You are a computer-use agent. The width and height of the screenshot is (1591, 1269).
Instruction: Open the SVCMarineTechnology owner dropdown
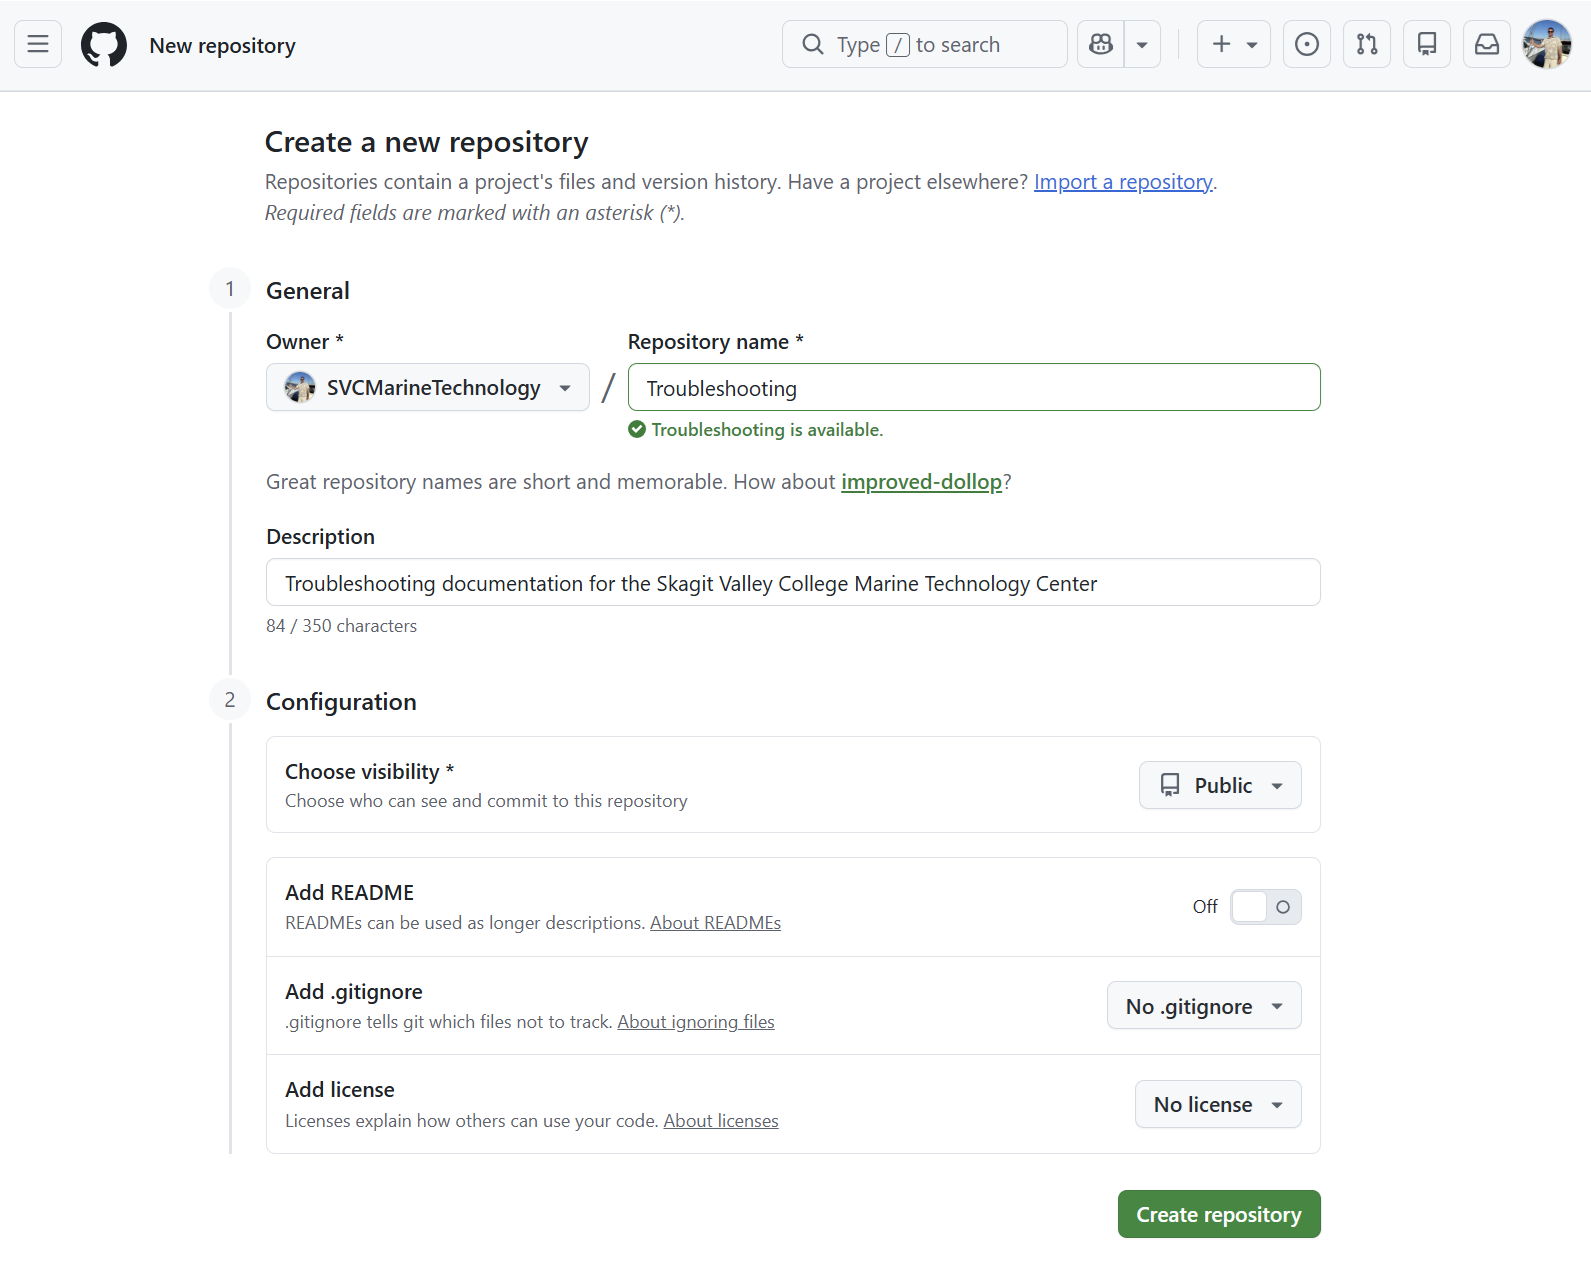coord(428,388)
